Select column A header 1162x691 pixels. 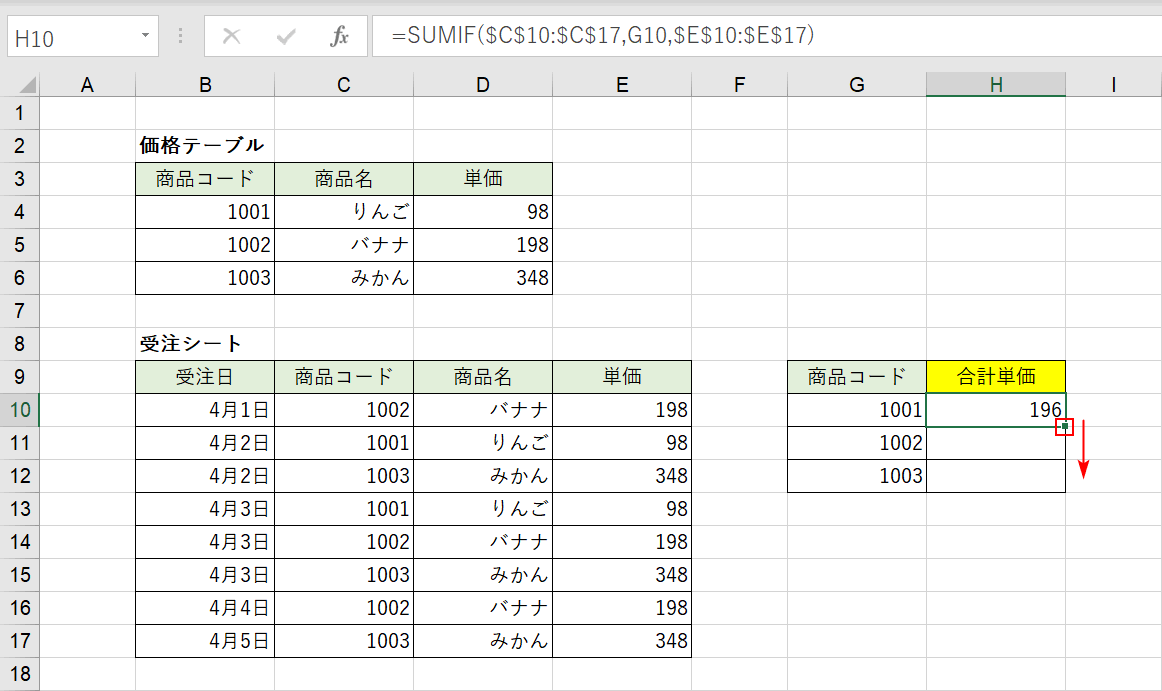click(87, 85)
